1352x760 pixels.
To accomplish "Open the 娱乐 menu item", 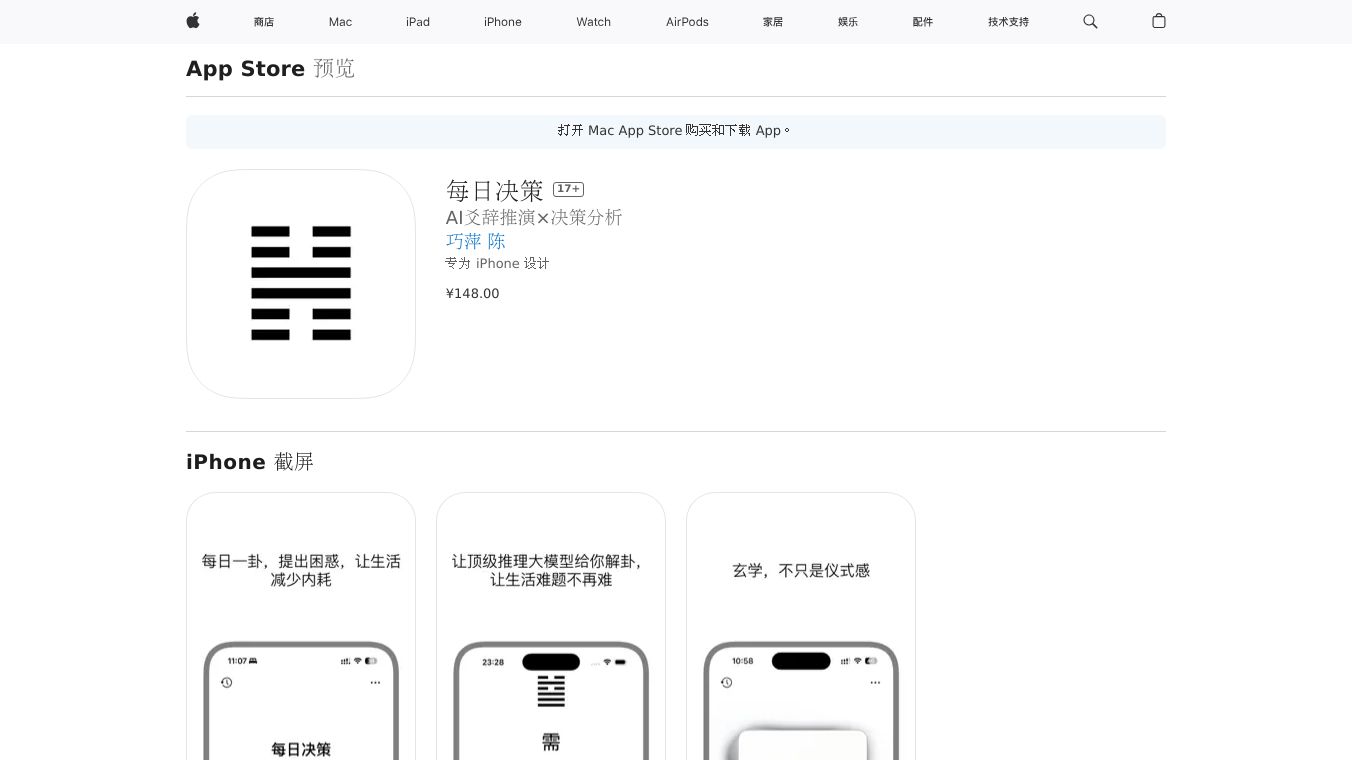I will click(x=848, y=22).
